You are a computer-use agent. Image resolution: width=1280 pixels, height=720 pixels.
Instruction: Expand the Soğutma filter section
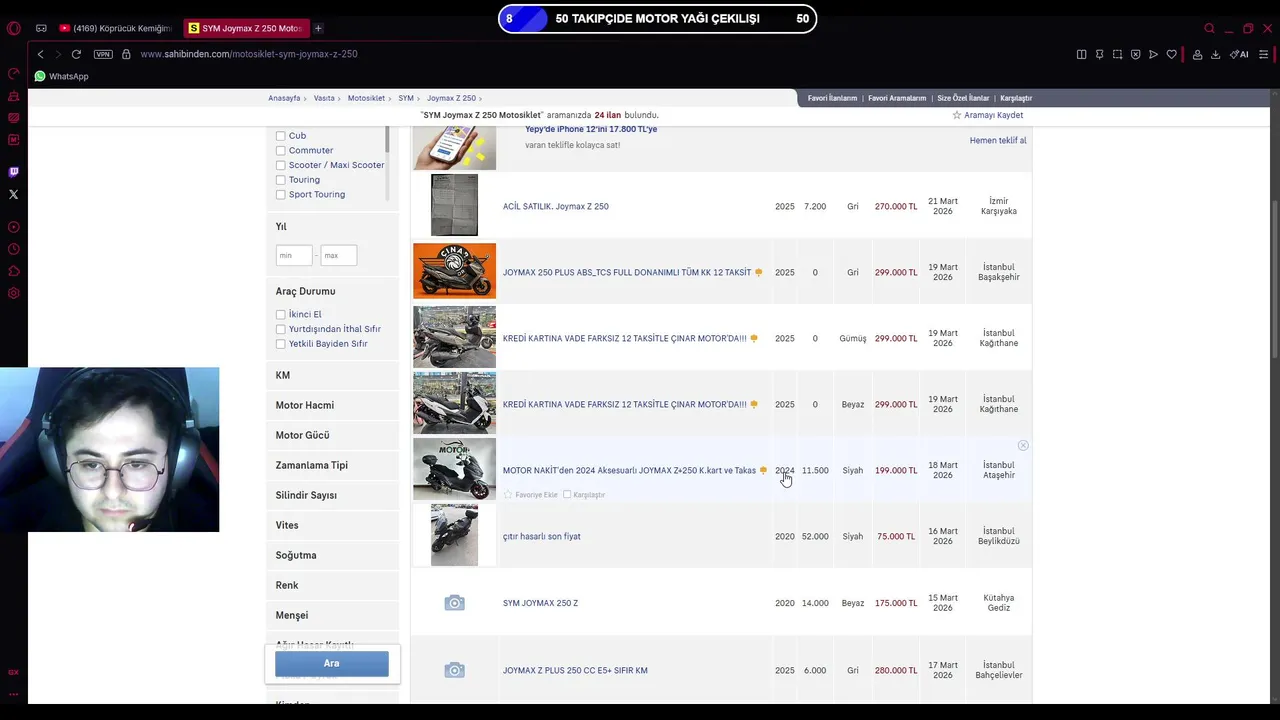[x=332, y=555]
